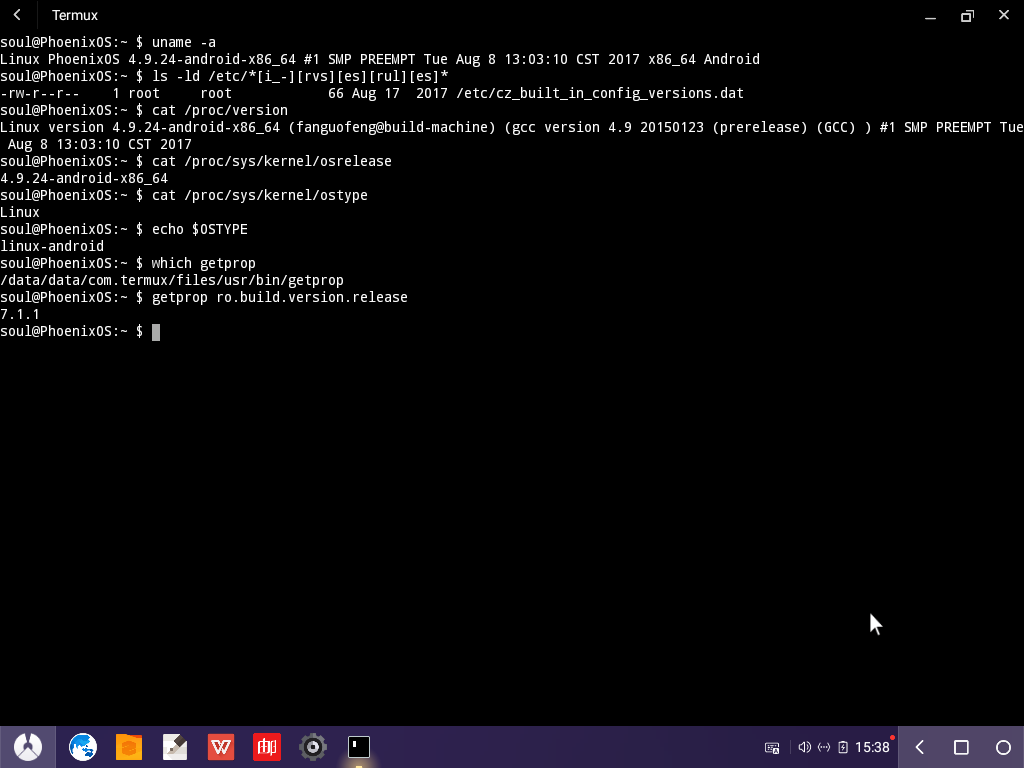1024x768 pixels.
Task: Click the 'fanguofeng@build-machine' text
Action: coord(392,127)
